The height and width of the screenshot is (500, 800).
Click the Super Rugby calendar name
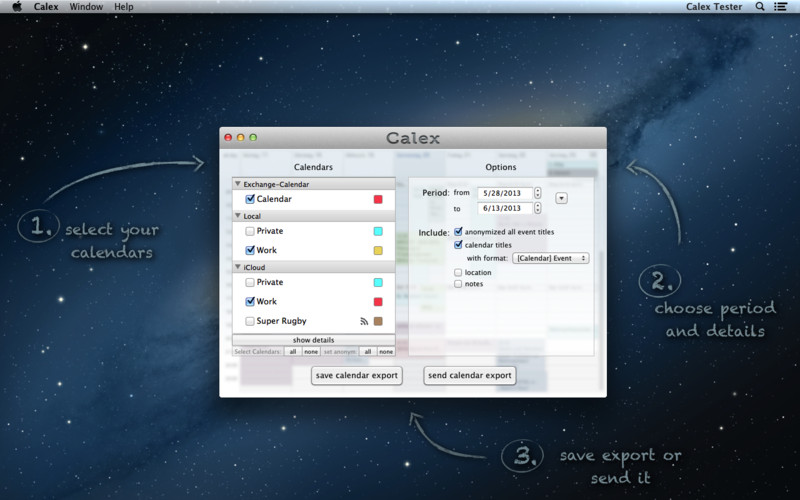point(281,321)
